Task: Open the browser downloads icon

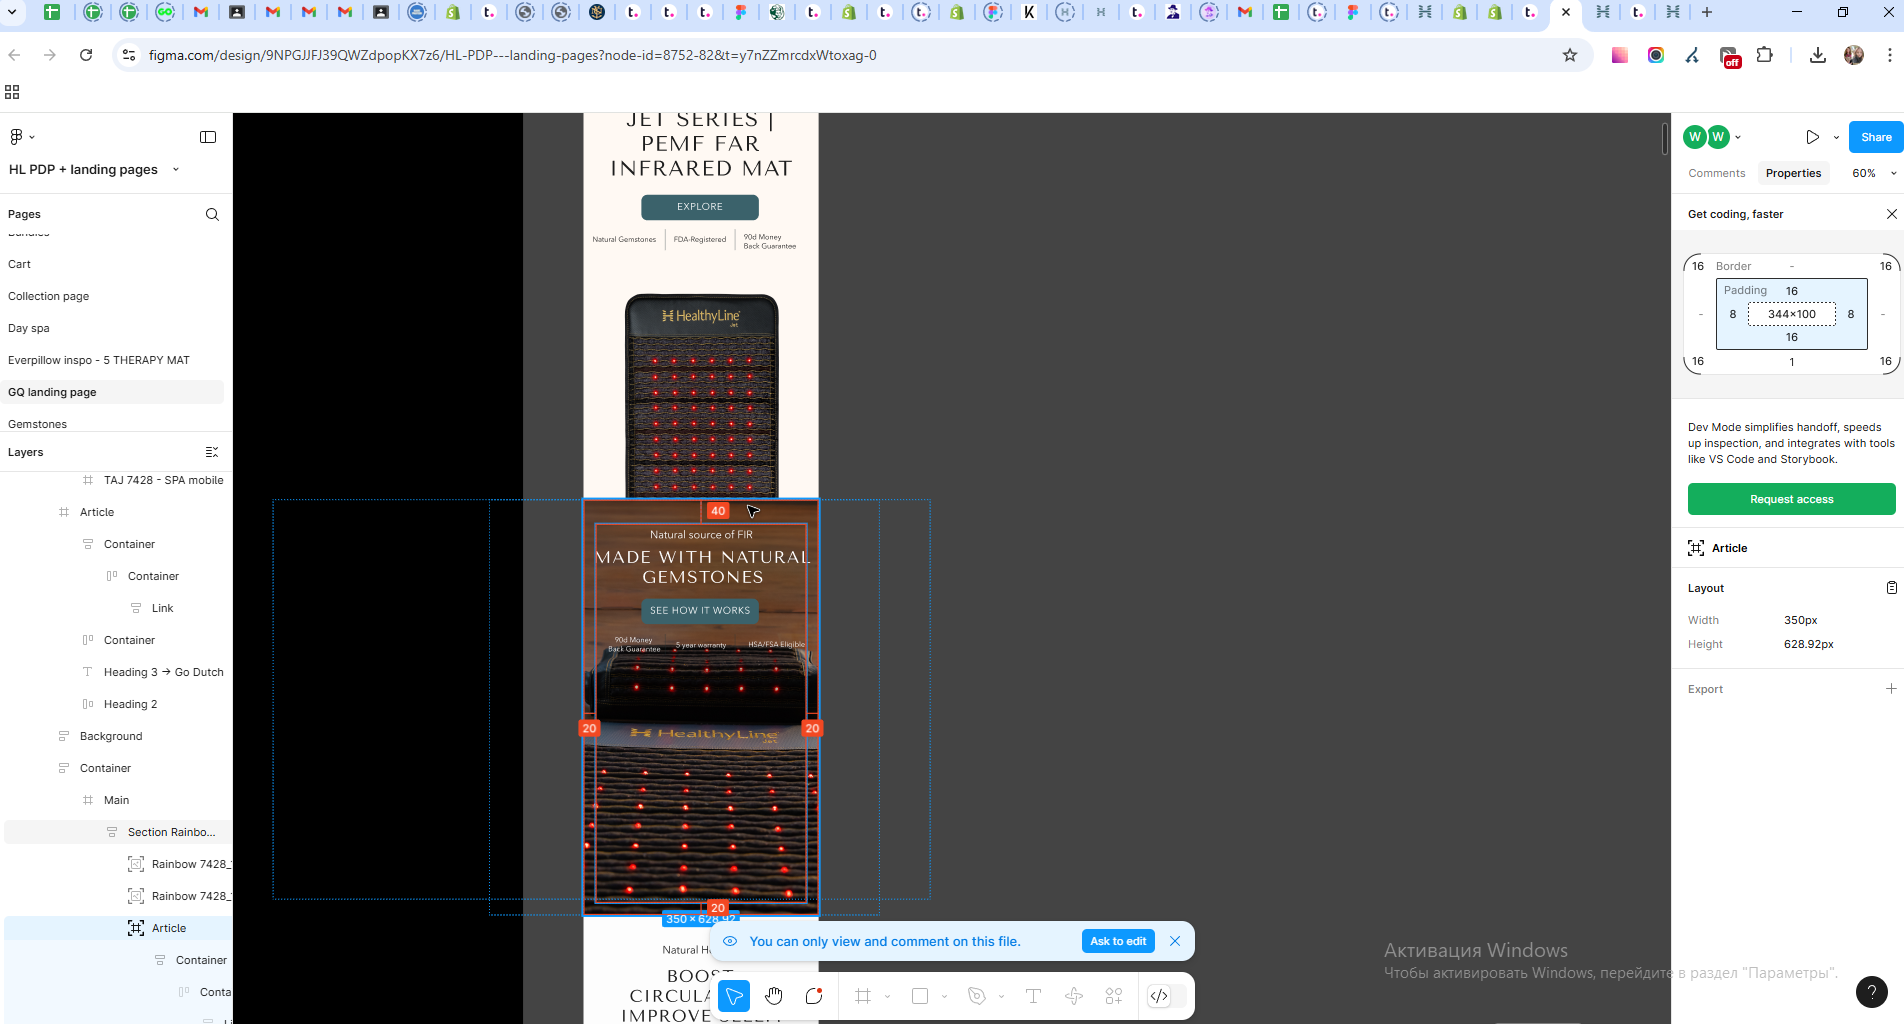Action: coord(1818,55)
